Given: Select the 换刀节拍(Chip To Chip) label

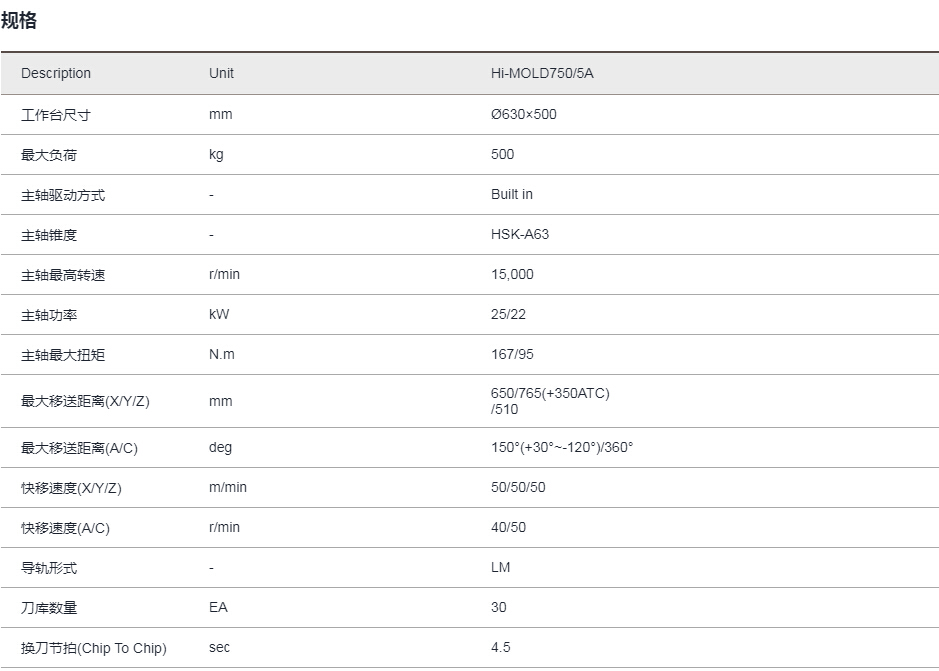Looking at the screenshot, I should pos(93,648).
